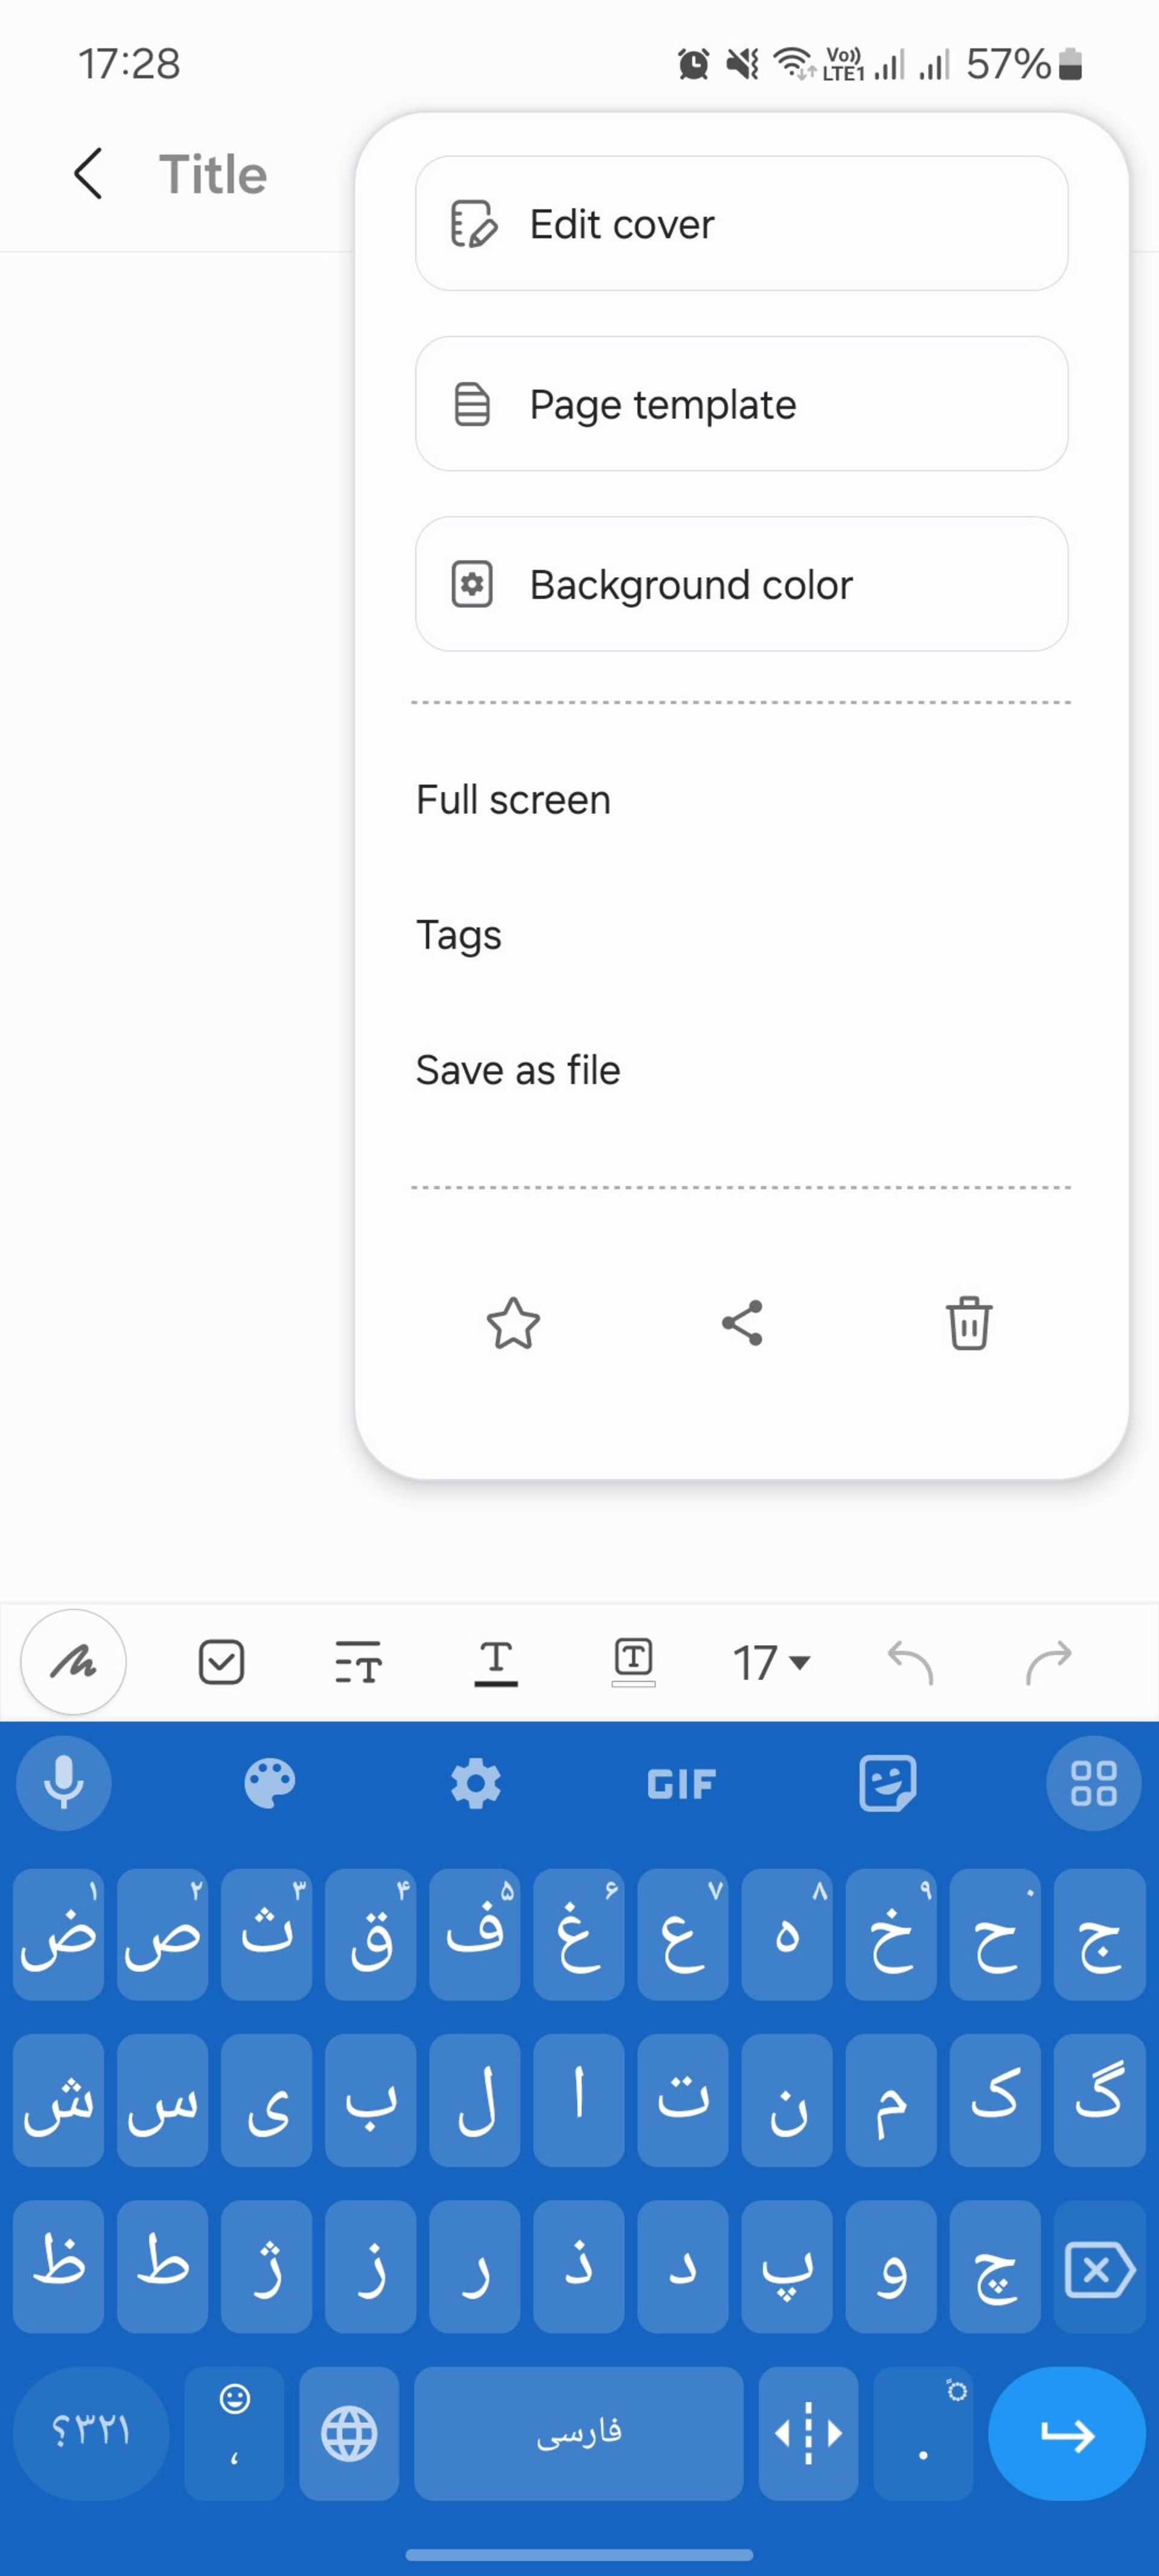Tap the underlined T text color icon

pos(496,1662)
